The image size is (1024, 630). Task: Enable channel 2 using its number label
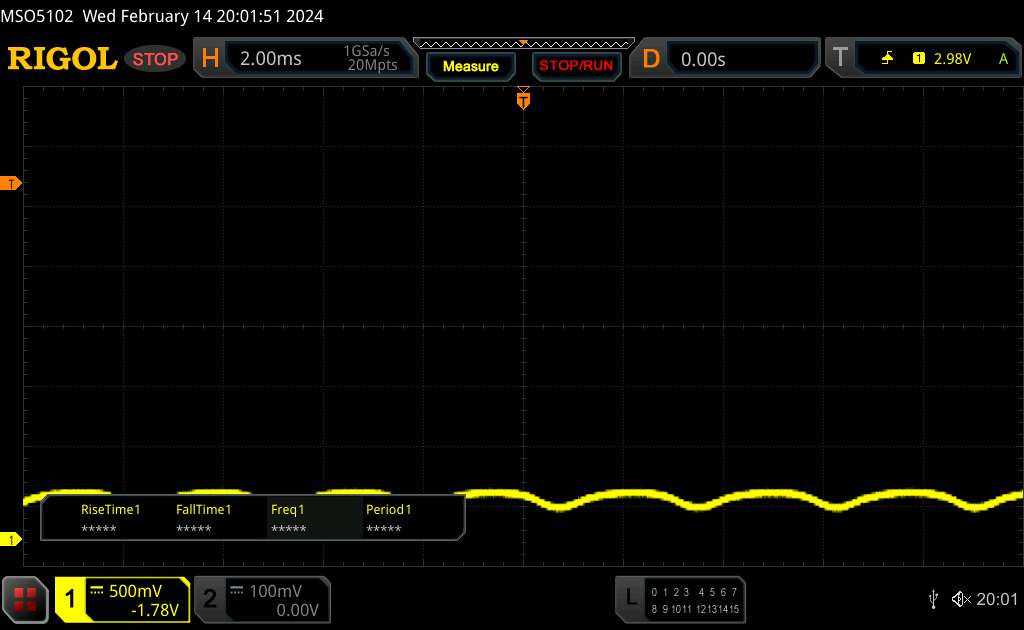point(210,599)
